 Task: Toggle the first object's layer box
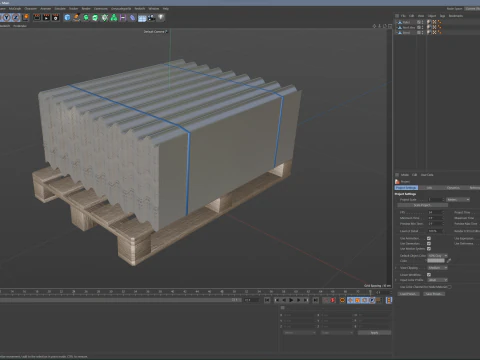419,22
